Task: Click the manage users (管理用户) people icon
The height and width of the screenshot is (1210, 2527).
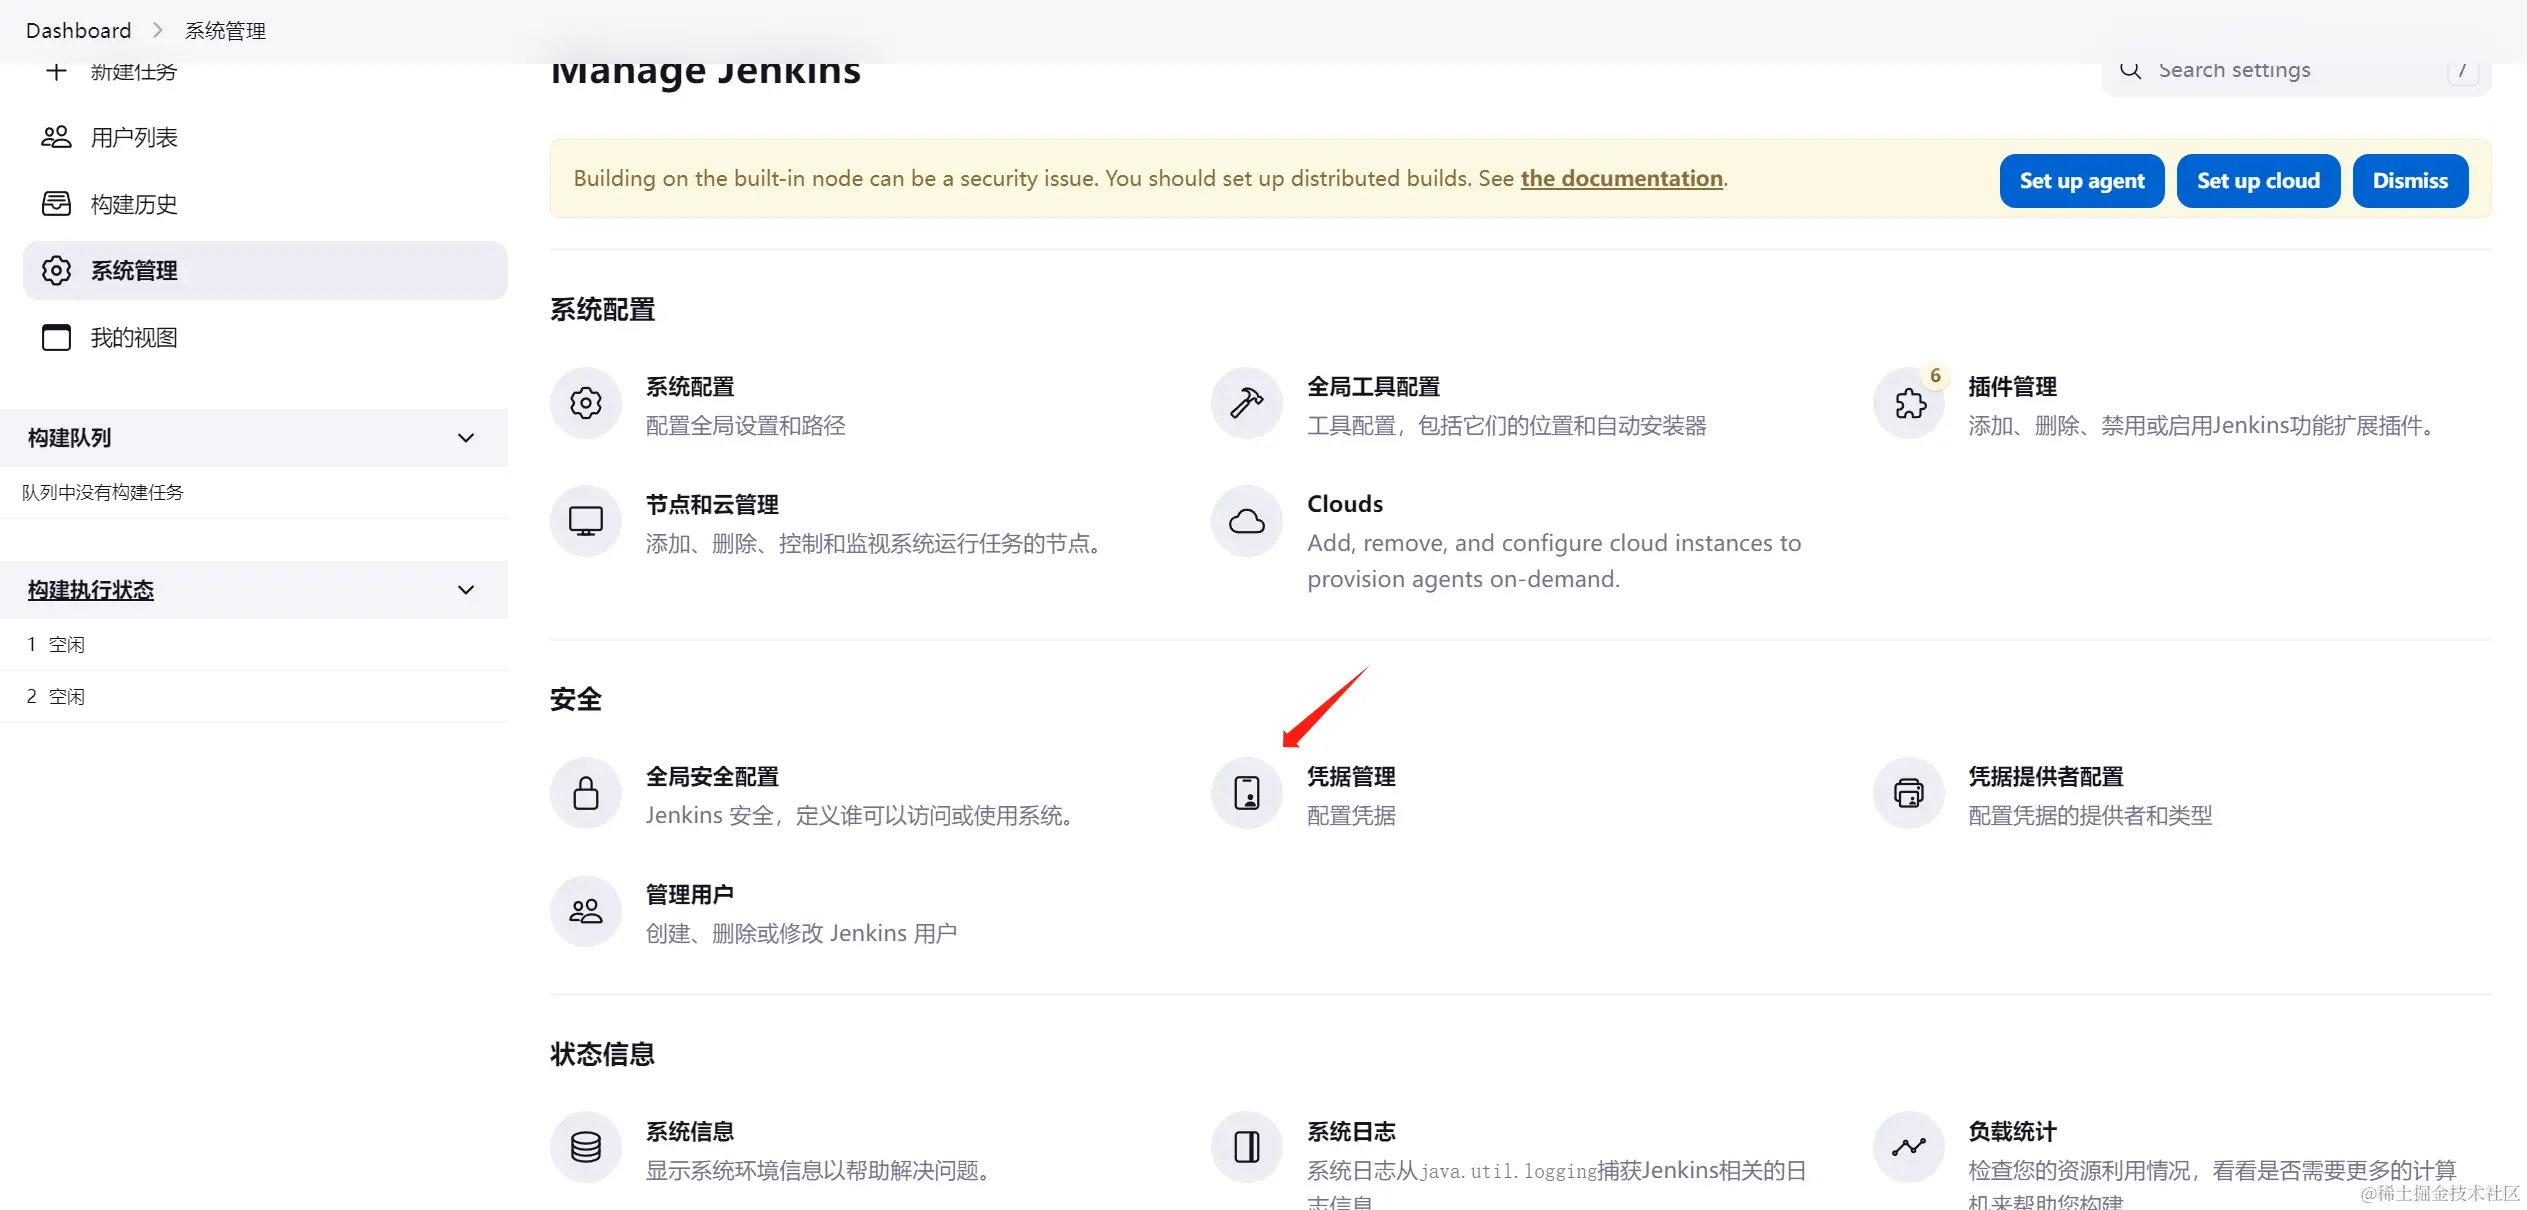Action: [585, 911]
